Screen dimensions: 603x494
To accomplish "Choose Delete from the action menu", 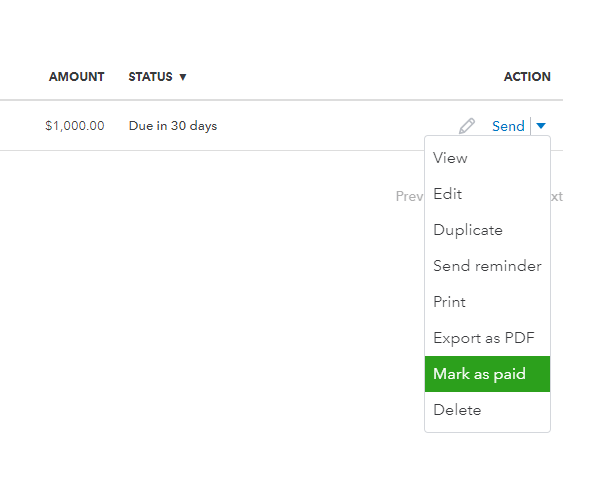I will point(457,410).
